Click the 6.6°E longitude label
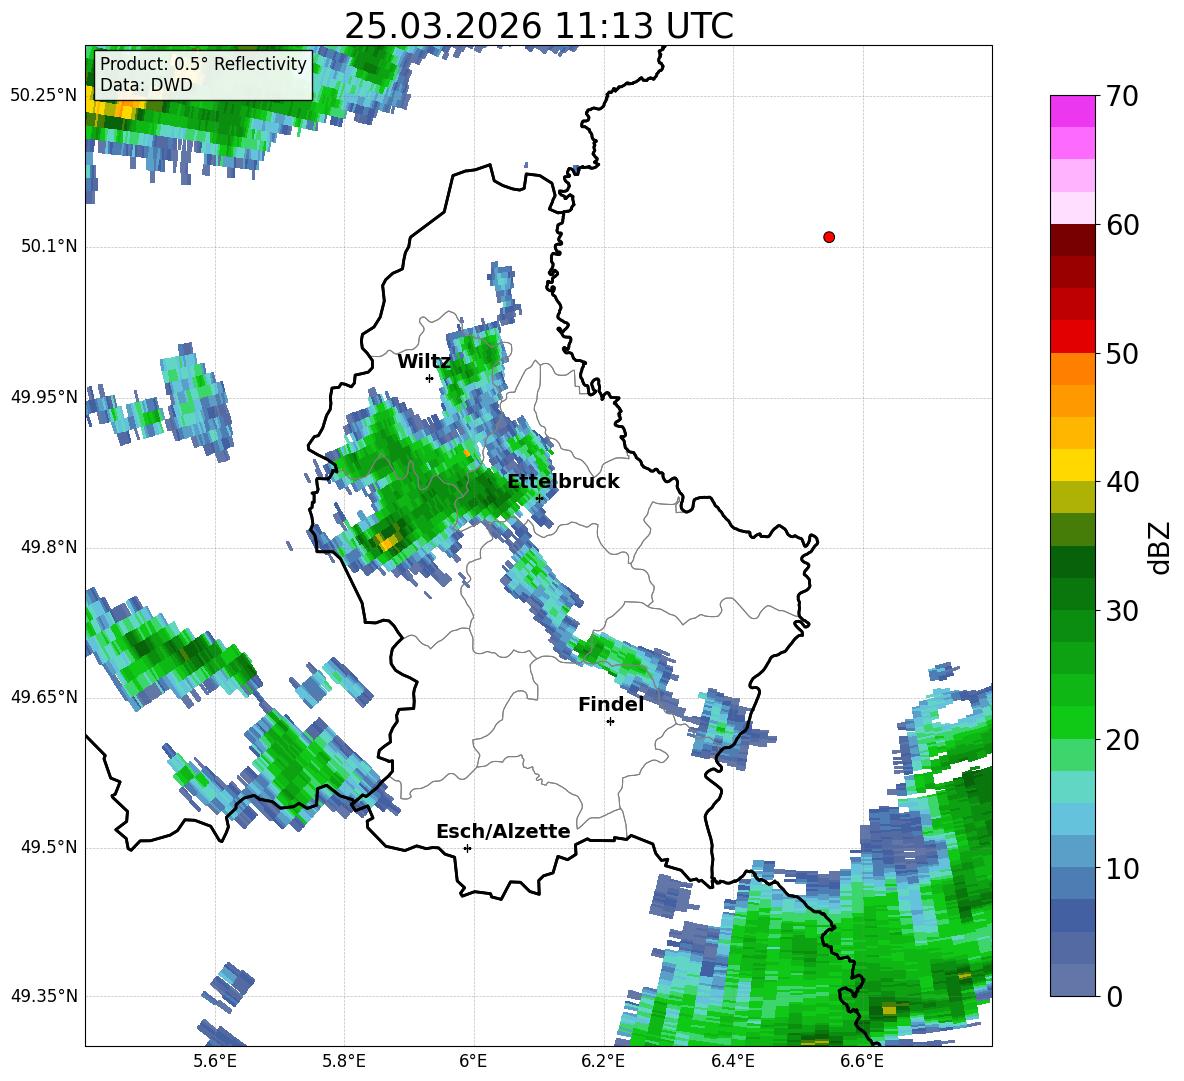Screen dimensions: 1184x1081 click(862, 1061)
